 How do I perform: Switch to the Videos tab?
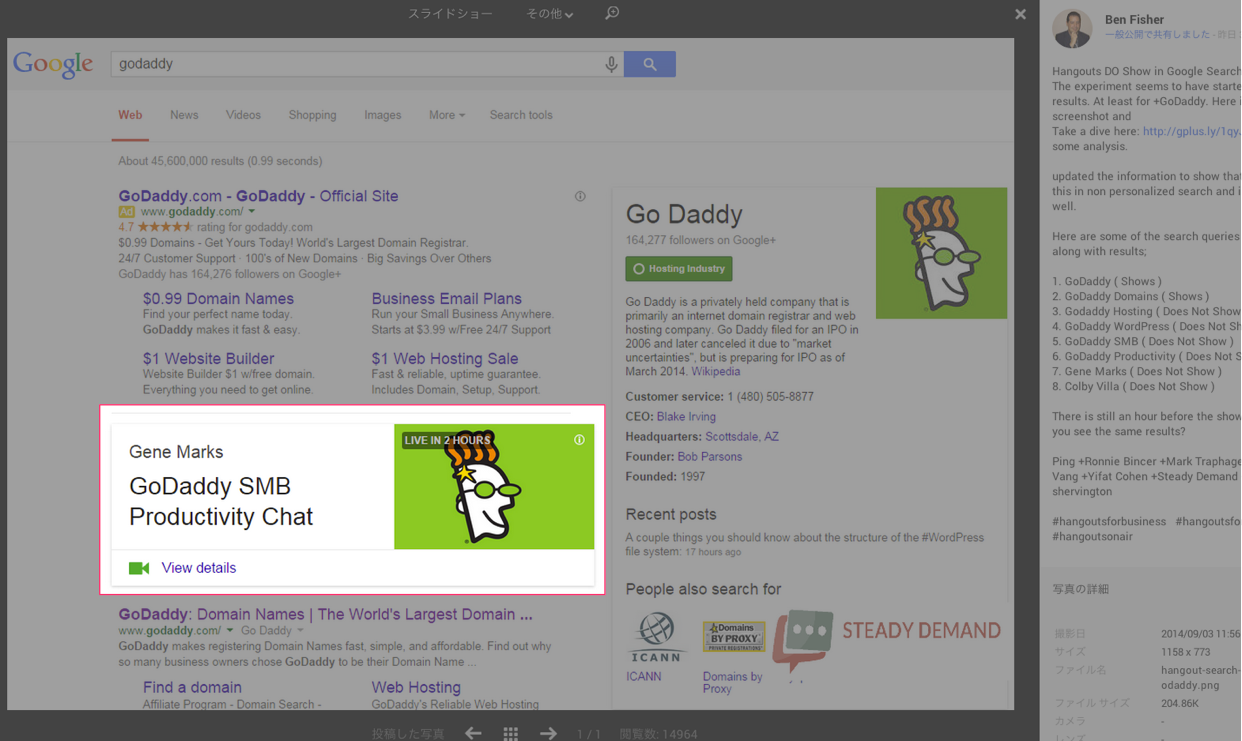[243, 115]
